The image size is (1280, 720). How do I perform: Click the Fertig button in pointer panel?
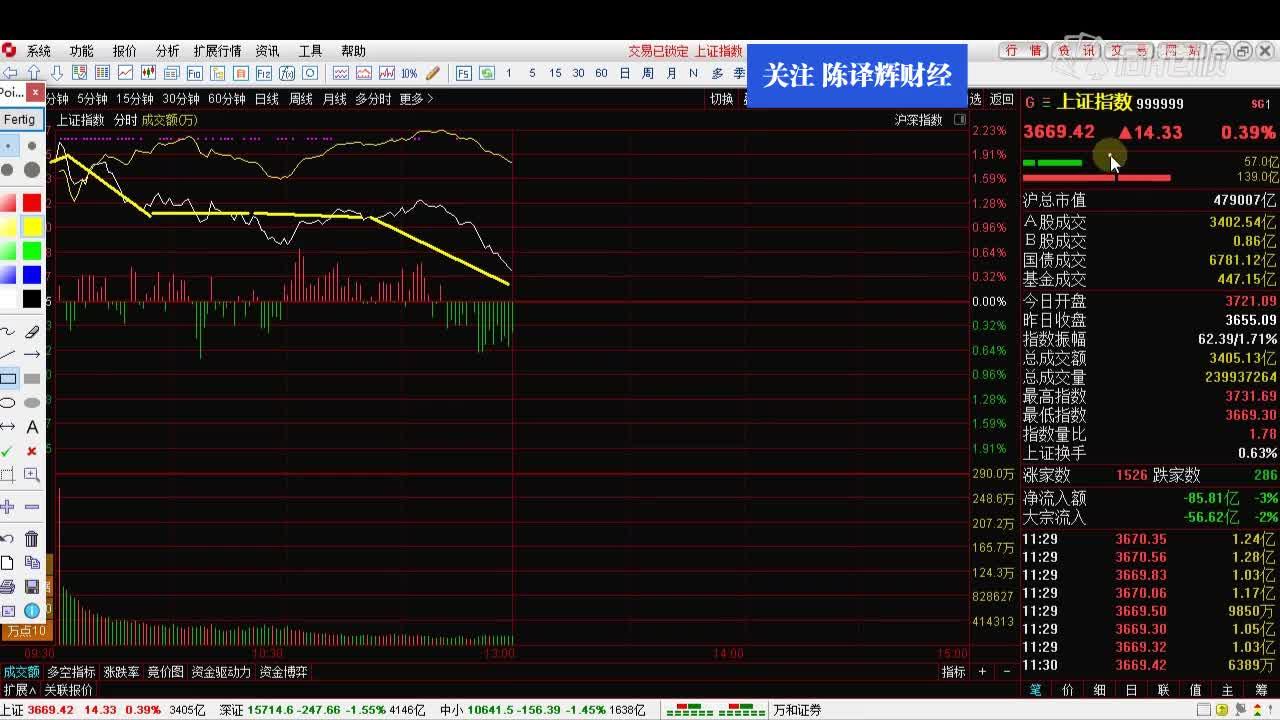[x=19, y=119]
